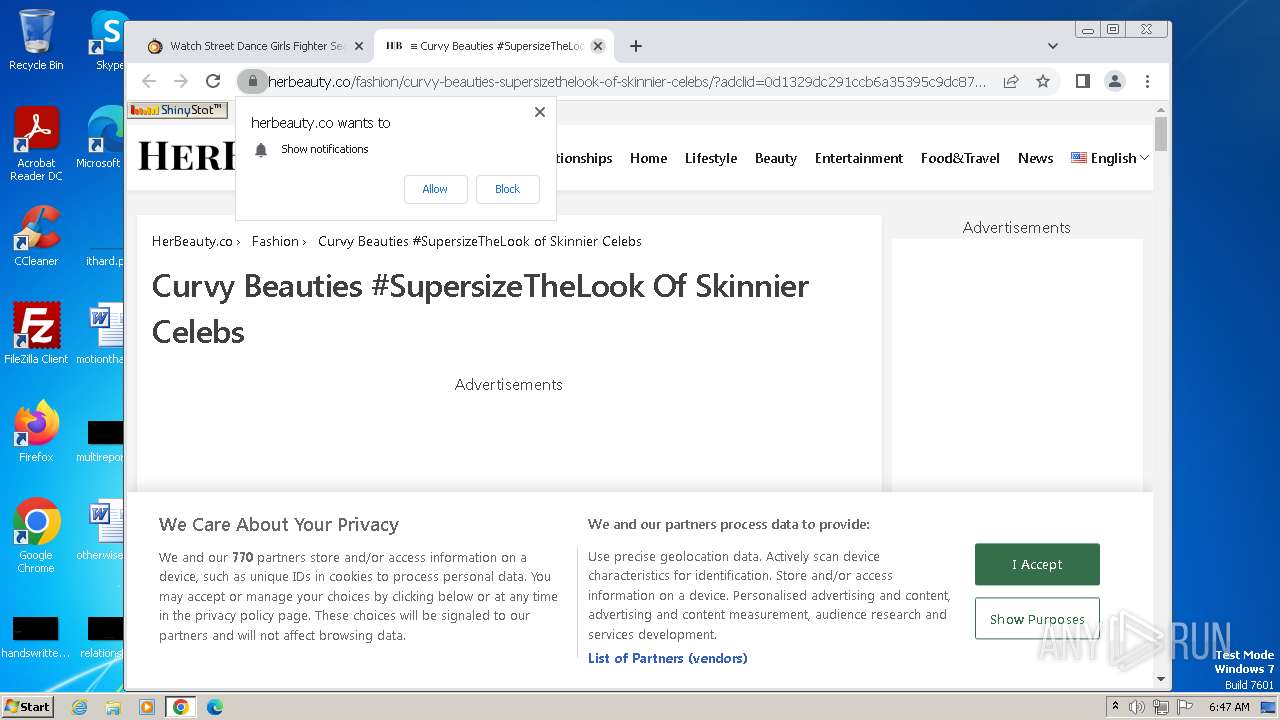
Task: Open the Home menu item
Action: click(648, 158)
